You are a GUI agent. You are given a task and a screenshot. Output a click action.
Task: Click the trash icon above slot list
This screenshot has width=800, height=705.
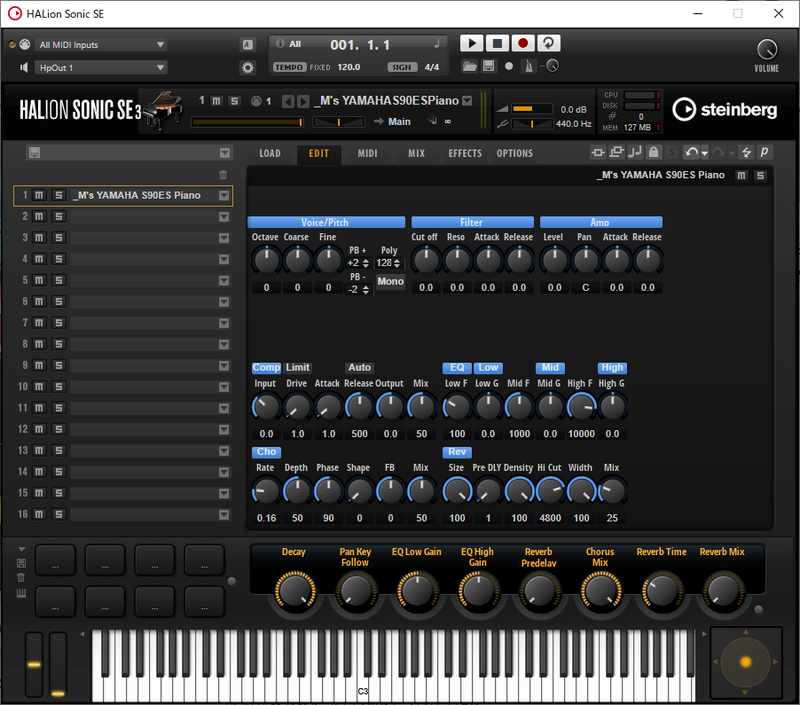223,175
